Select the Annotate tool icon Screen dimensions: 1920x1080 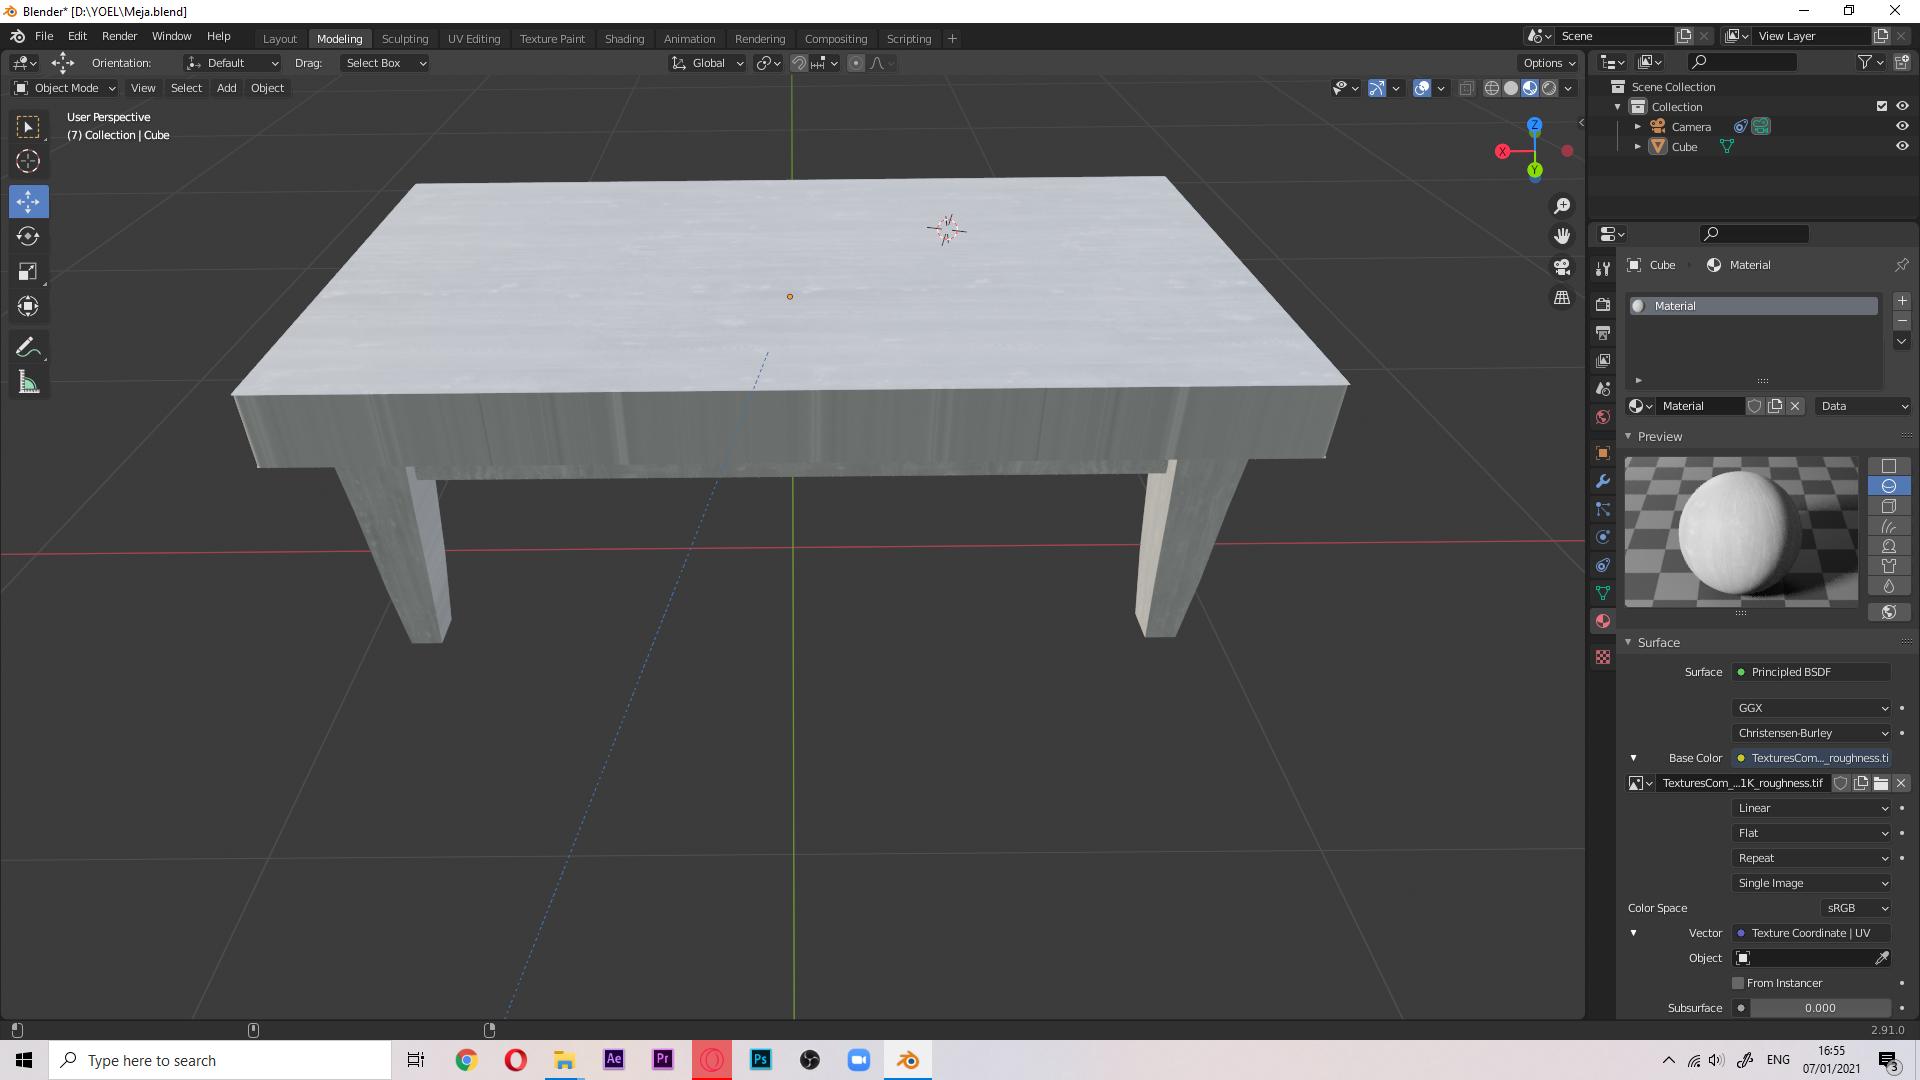(29, 345)
